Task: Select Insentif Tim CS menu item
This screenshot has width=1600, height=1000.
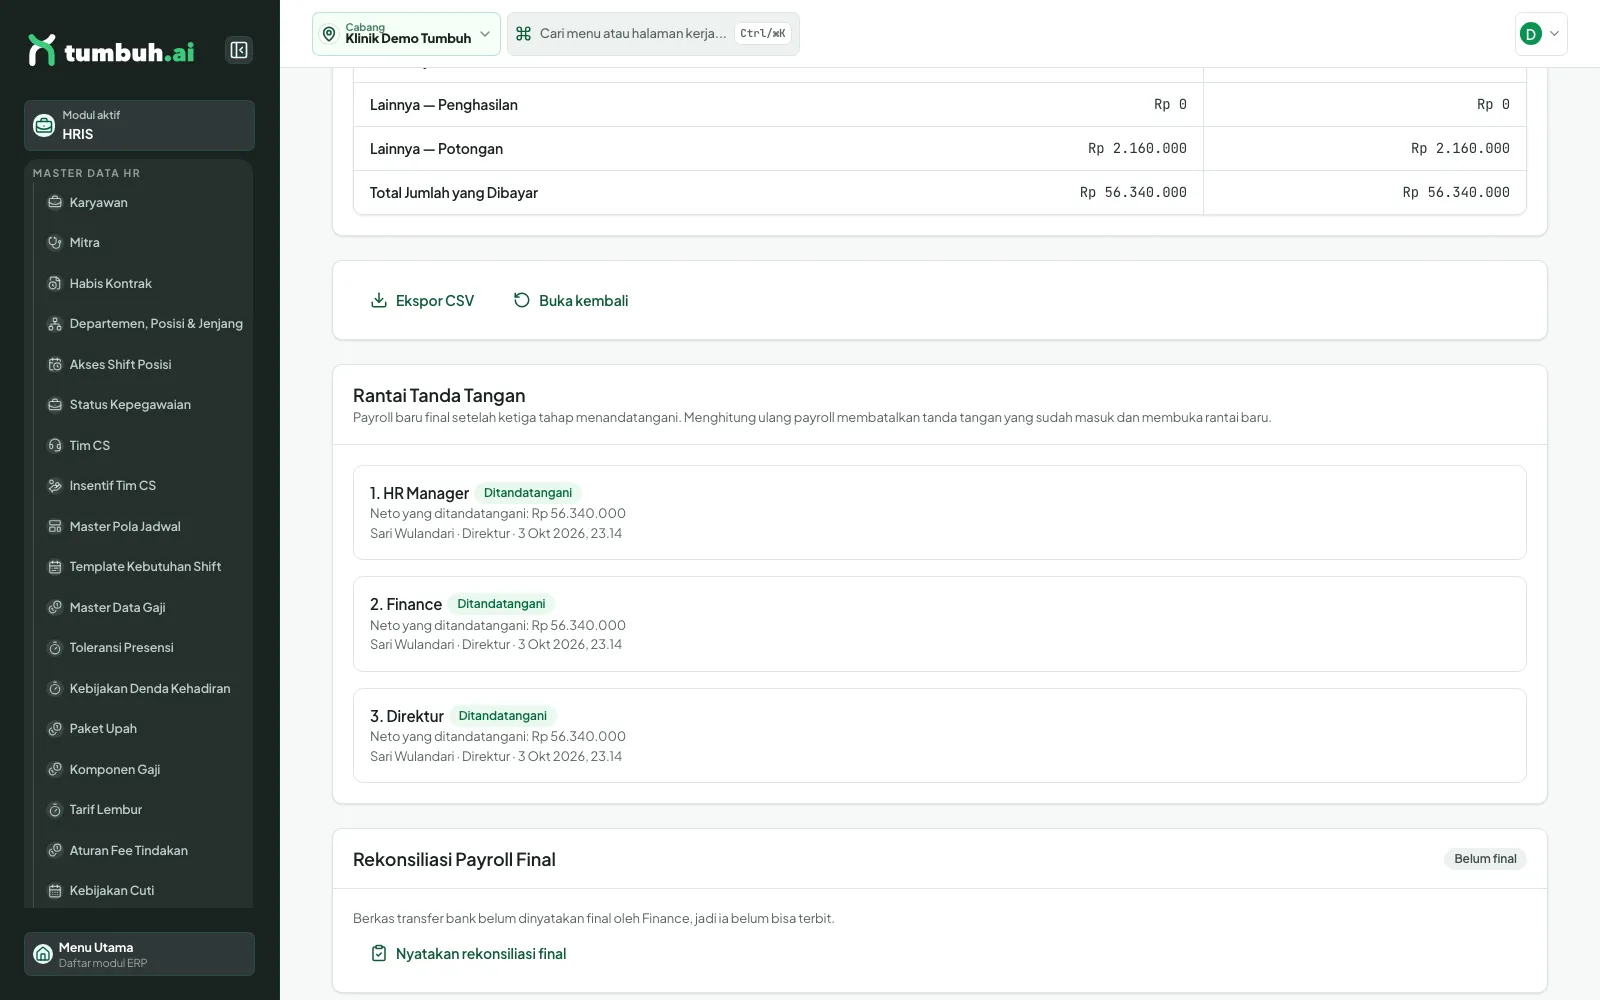Action: coord(144,486)
